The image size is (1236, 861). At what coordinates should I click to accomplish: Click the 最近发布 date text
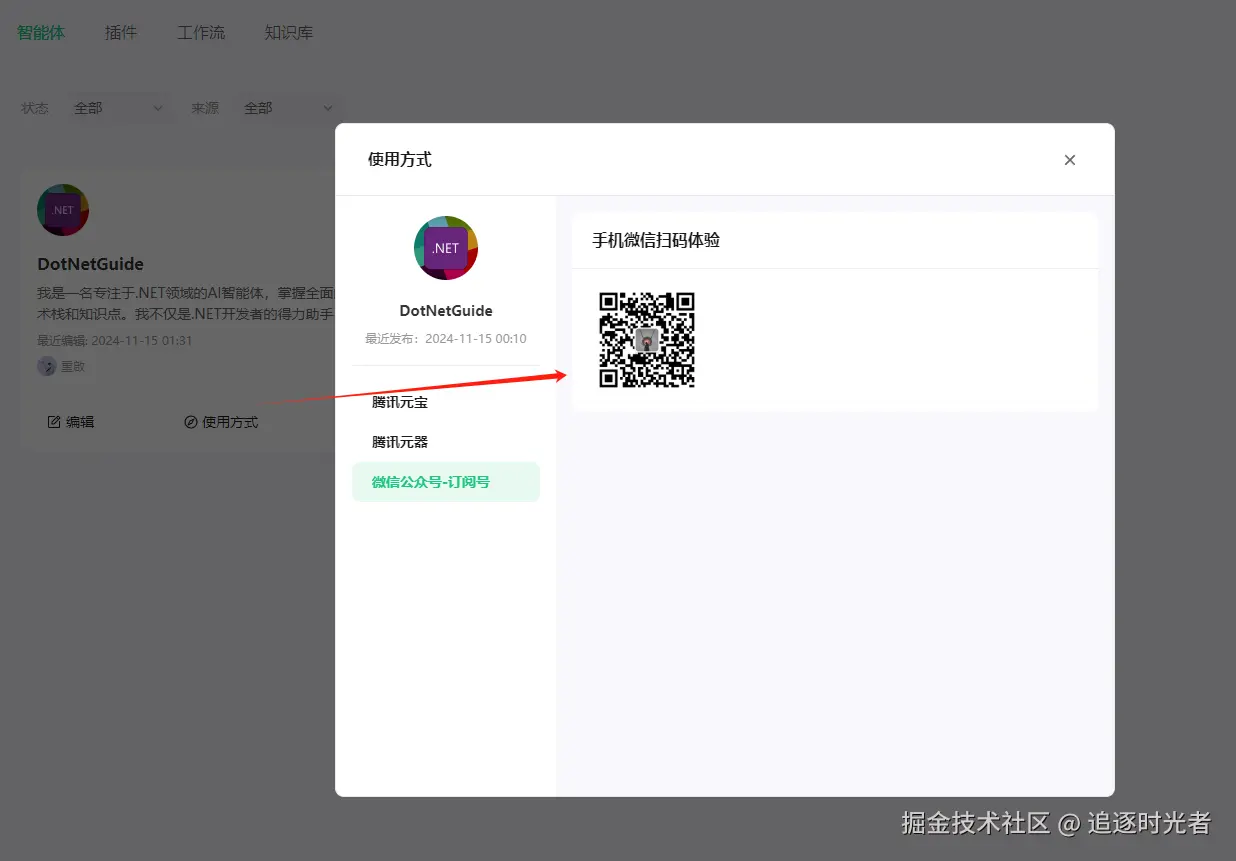tap(446, 339)
